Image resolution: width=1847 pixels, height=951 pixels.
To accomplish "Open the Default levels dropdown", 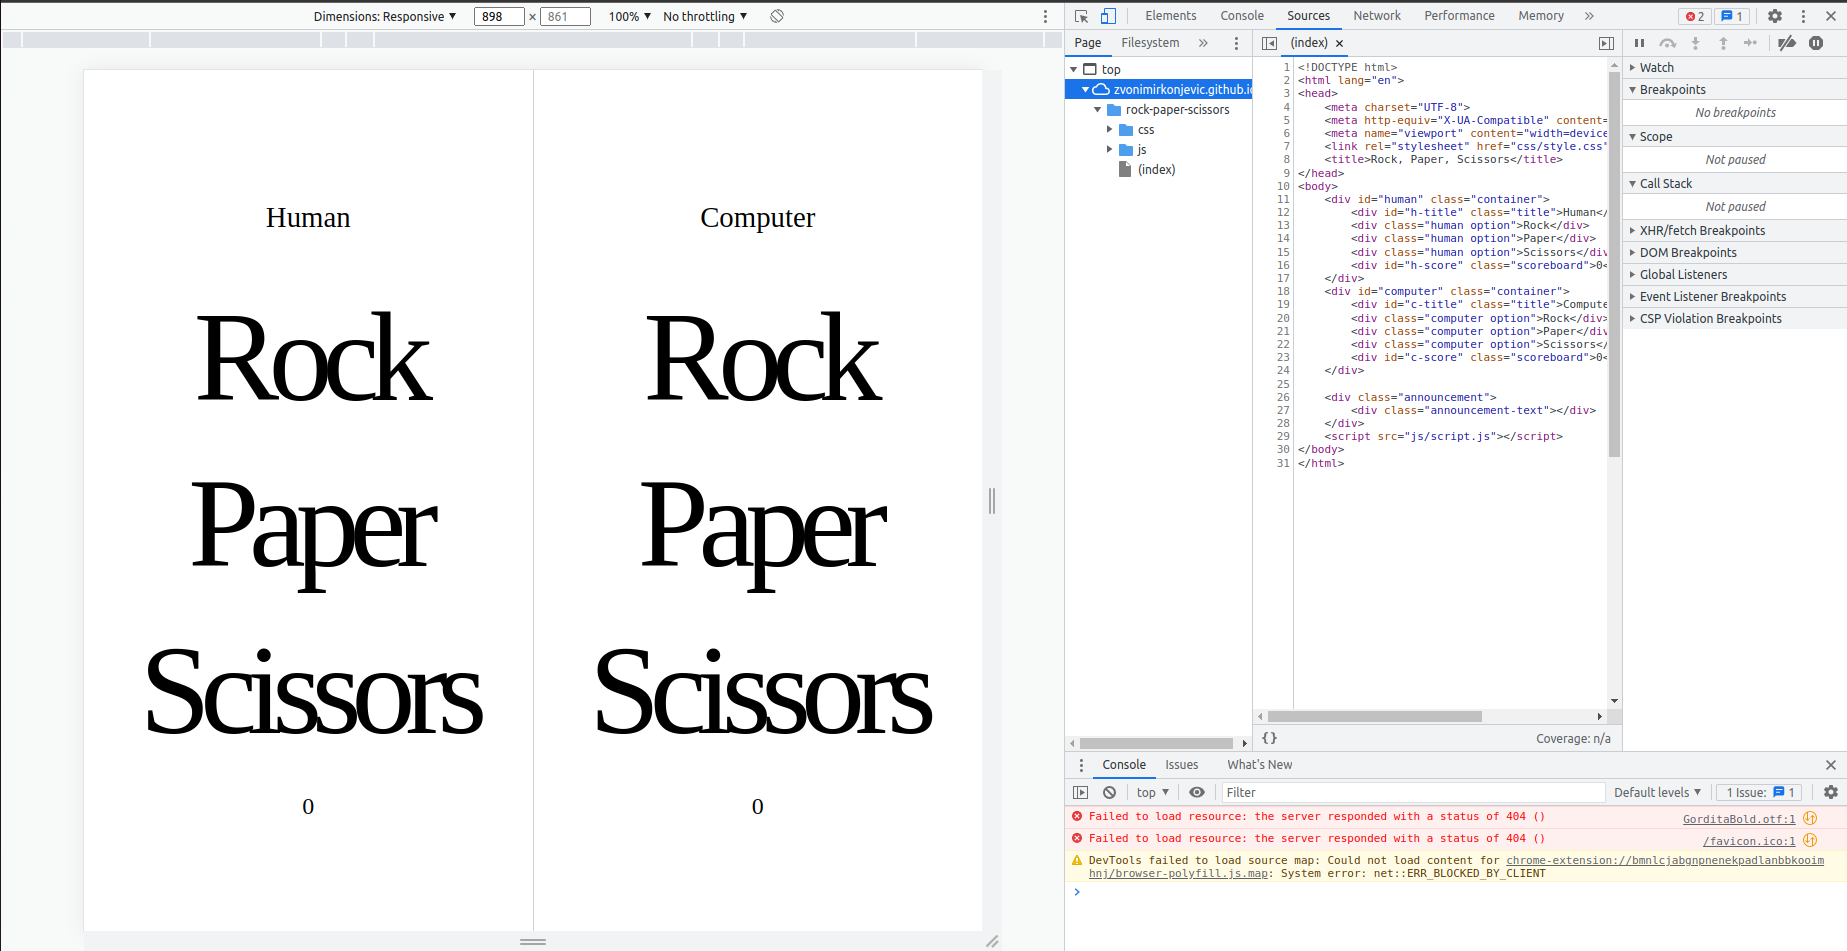I will pos(1657,792).
